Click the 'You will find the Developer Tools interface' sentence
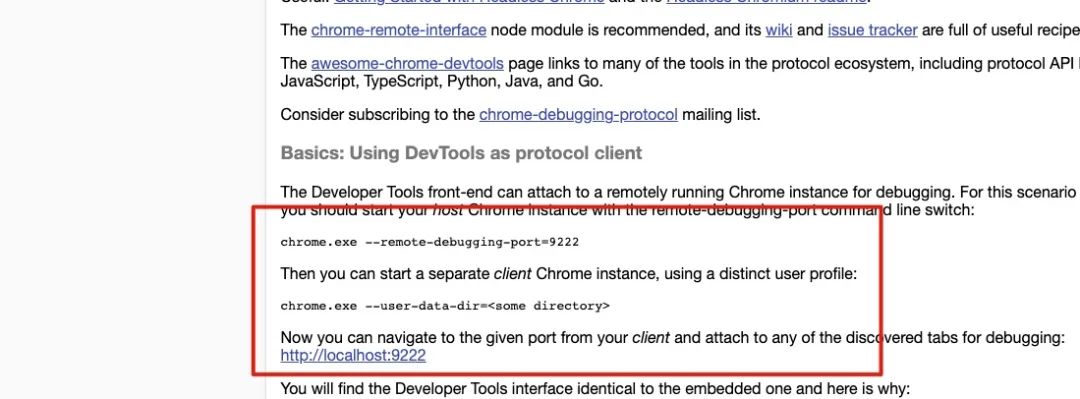Image resolution: width=1080 pixels, height=399 pixels. coord(595,389)
